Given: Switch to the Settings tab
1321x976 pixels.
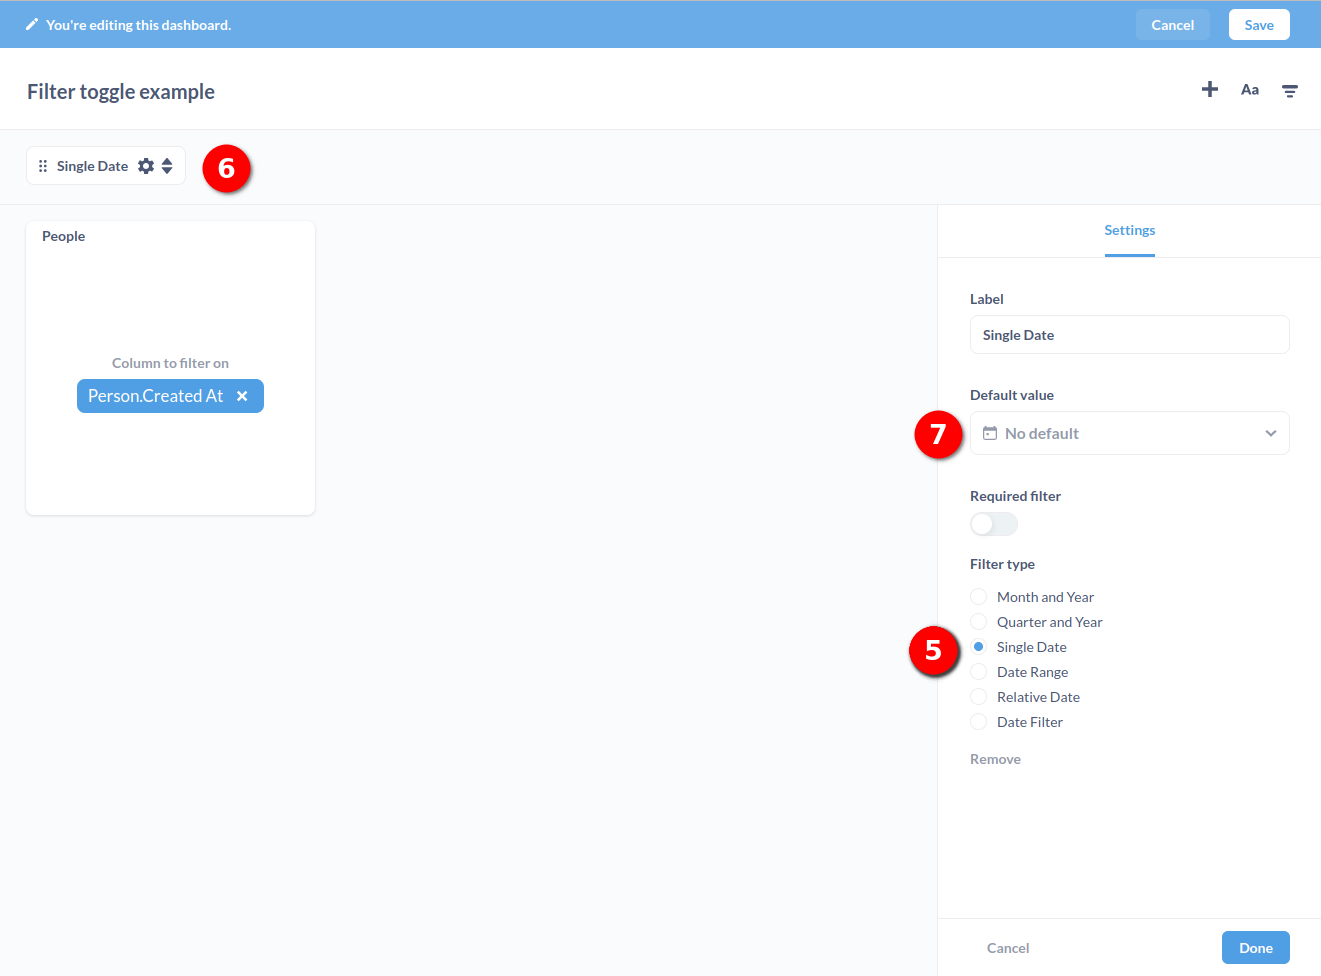Looking at the screenshot, I should click(x=1130, y=230).
